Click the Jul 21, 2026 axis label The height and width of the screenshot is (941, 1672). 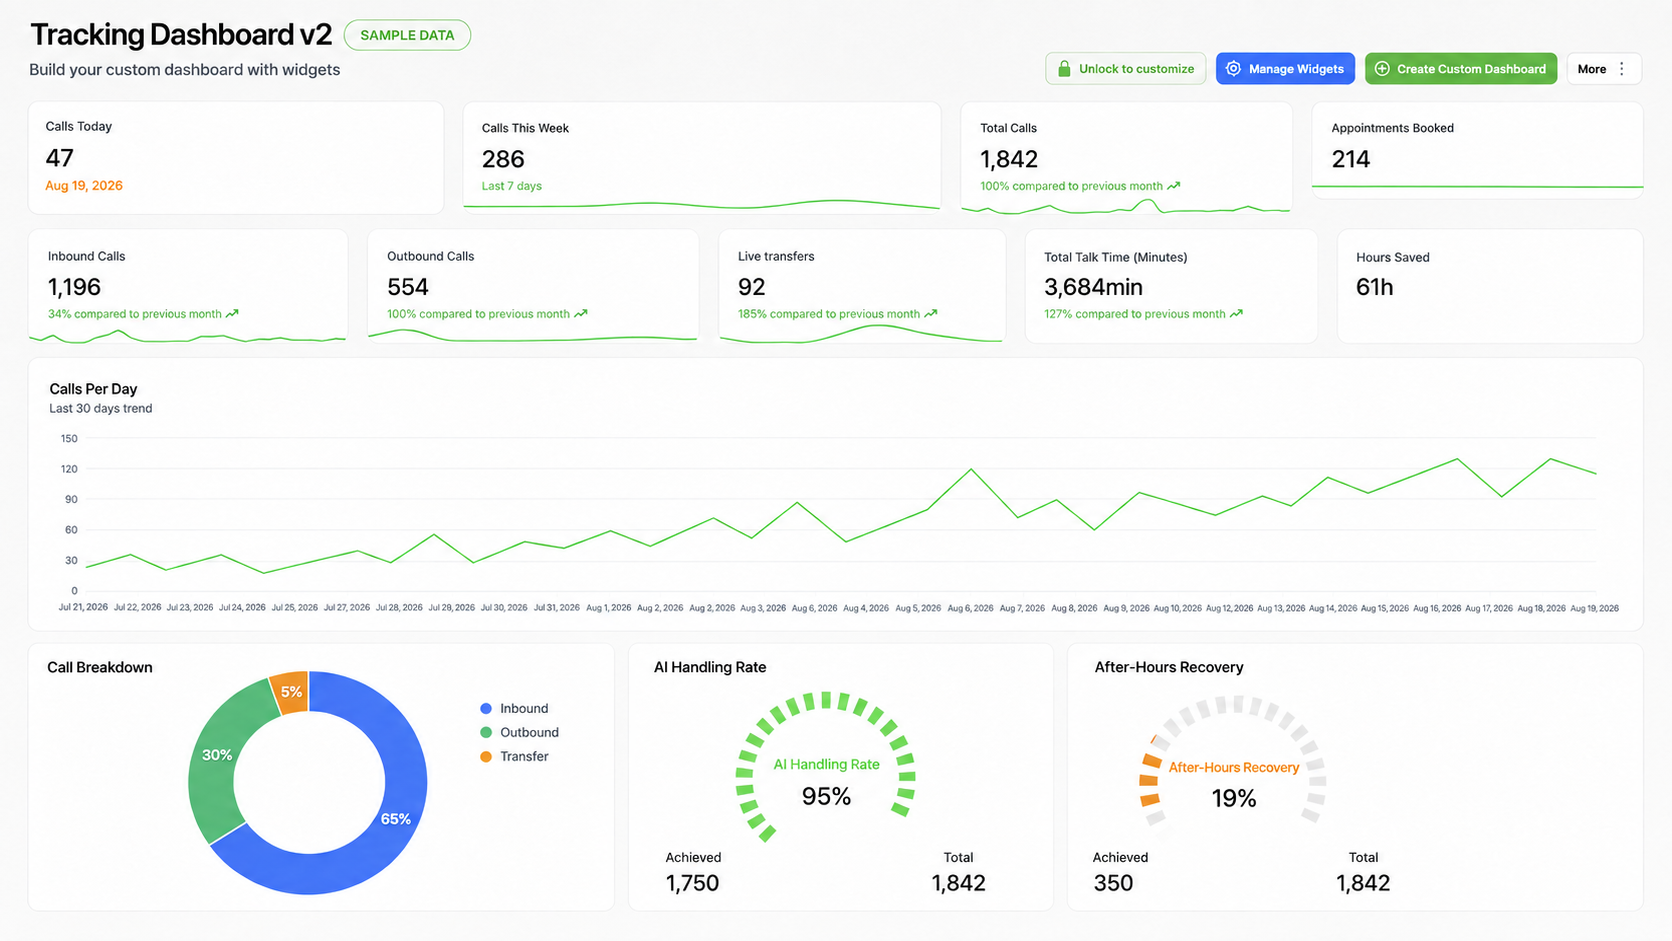(83, 608)
